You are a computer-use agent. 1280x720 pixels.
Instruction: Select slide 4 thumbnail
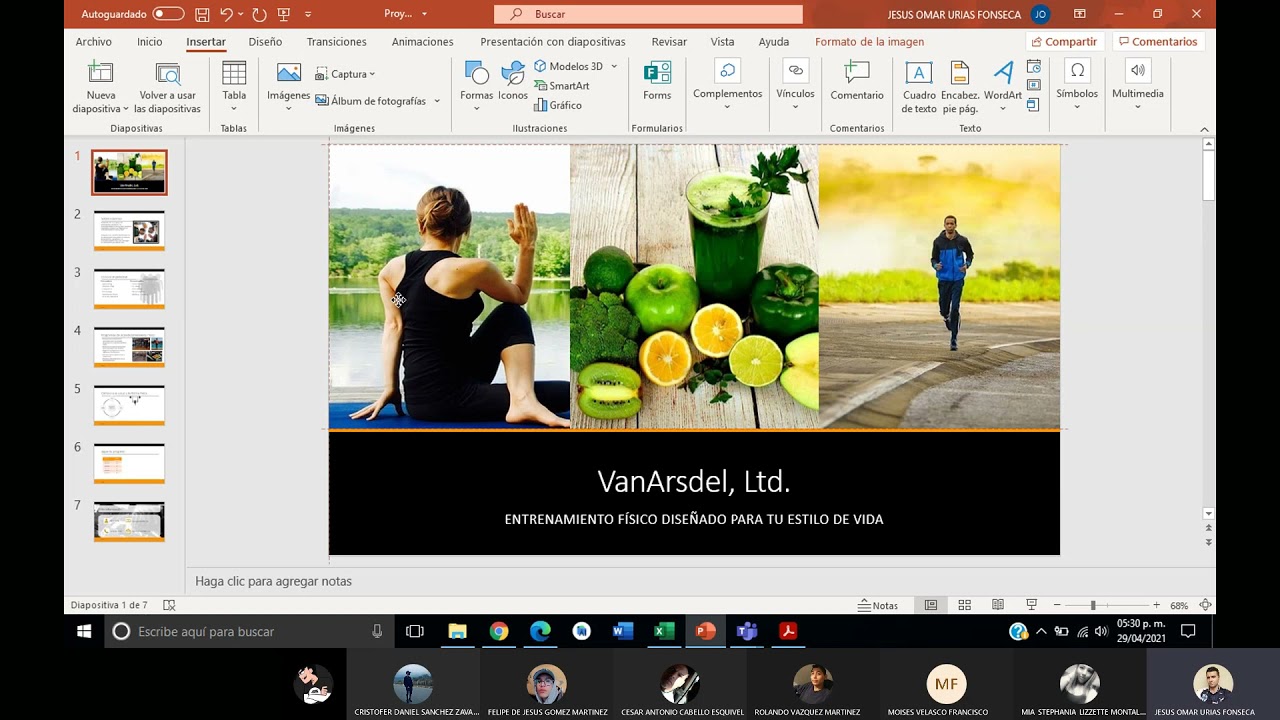(x=129, y=347)
